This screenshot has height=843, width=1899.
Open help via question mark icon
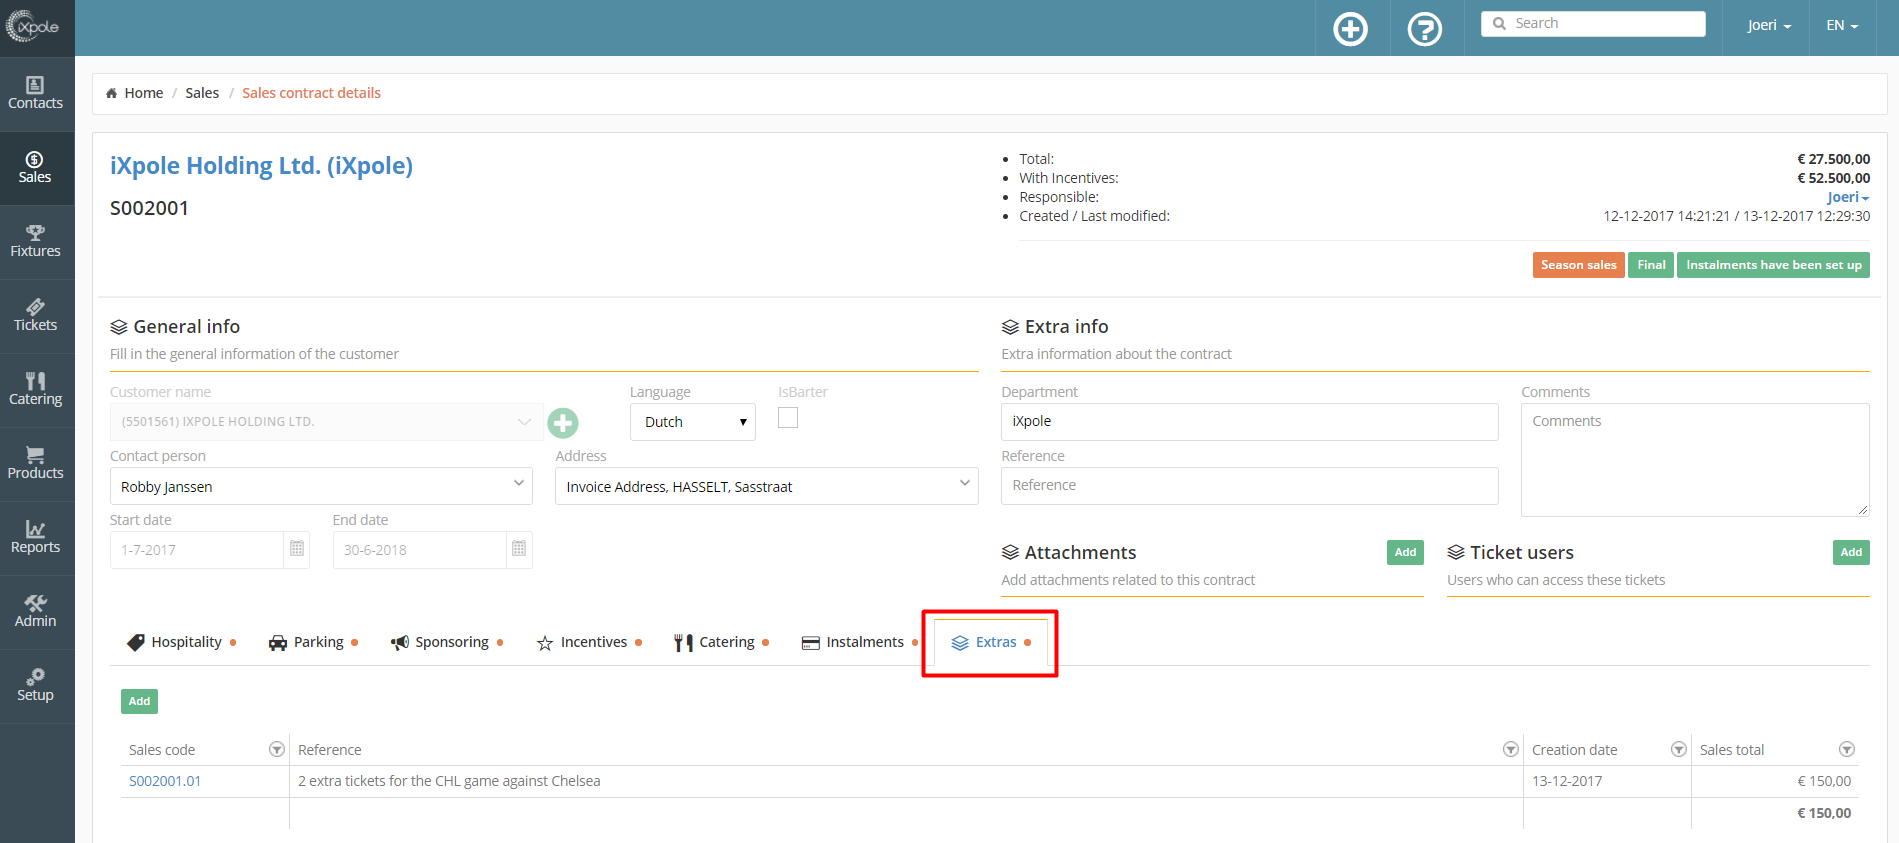(x=1425, y=29)
